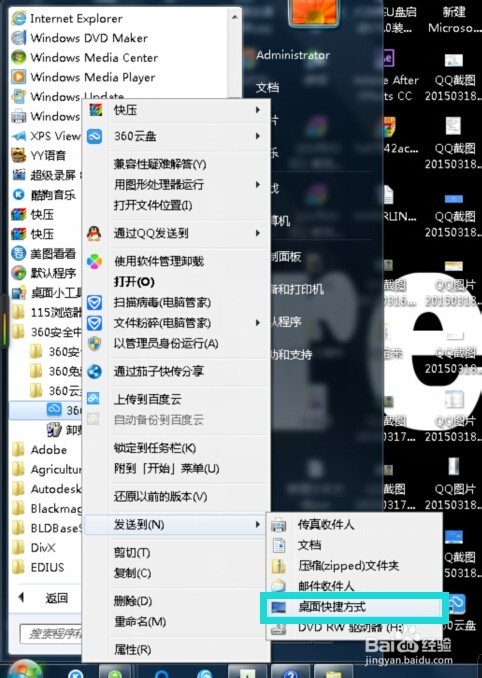
Task: Select 兼容性疑难解答(Y) menu entry
Action: coord(160,164)
